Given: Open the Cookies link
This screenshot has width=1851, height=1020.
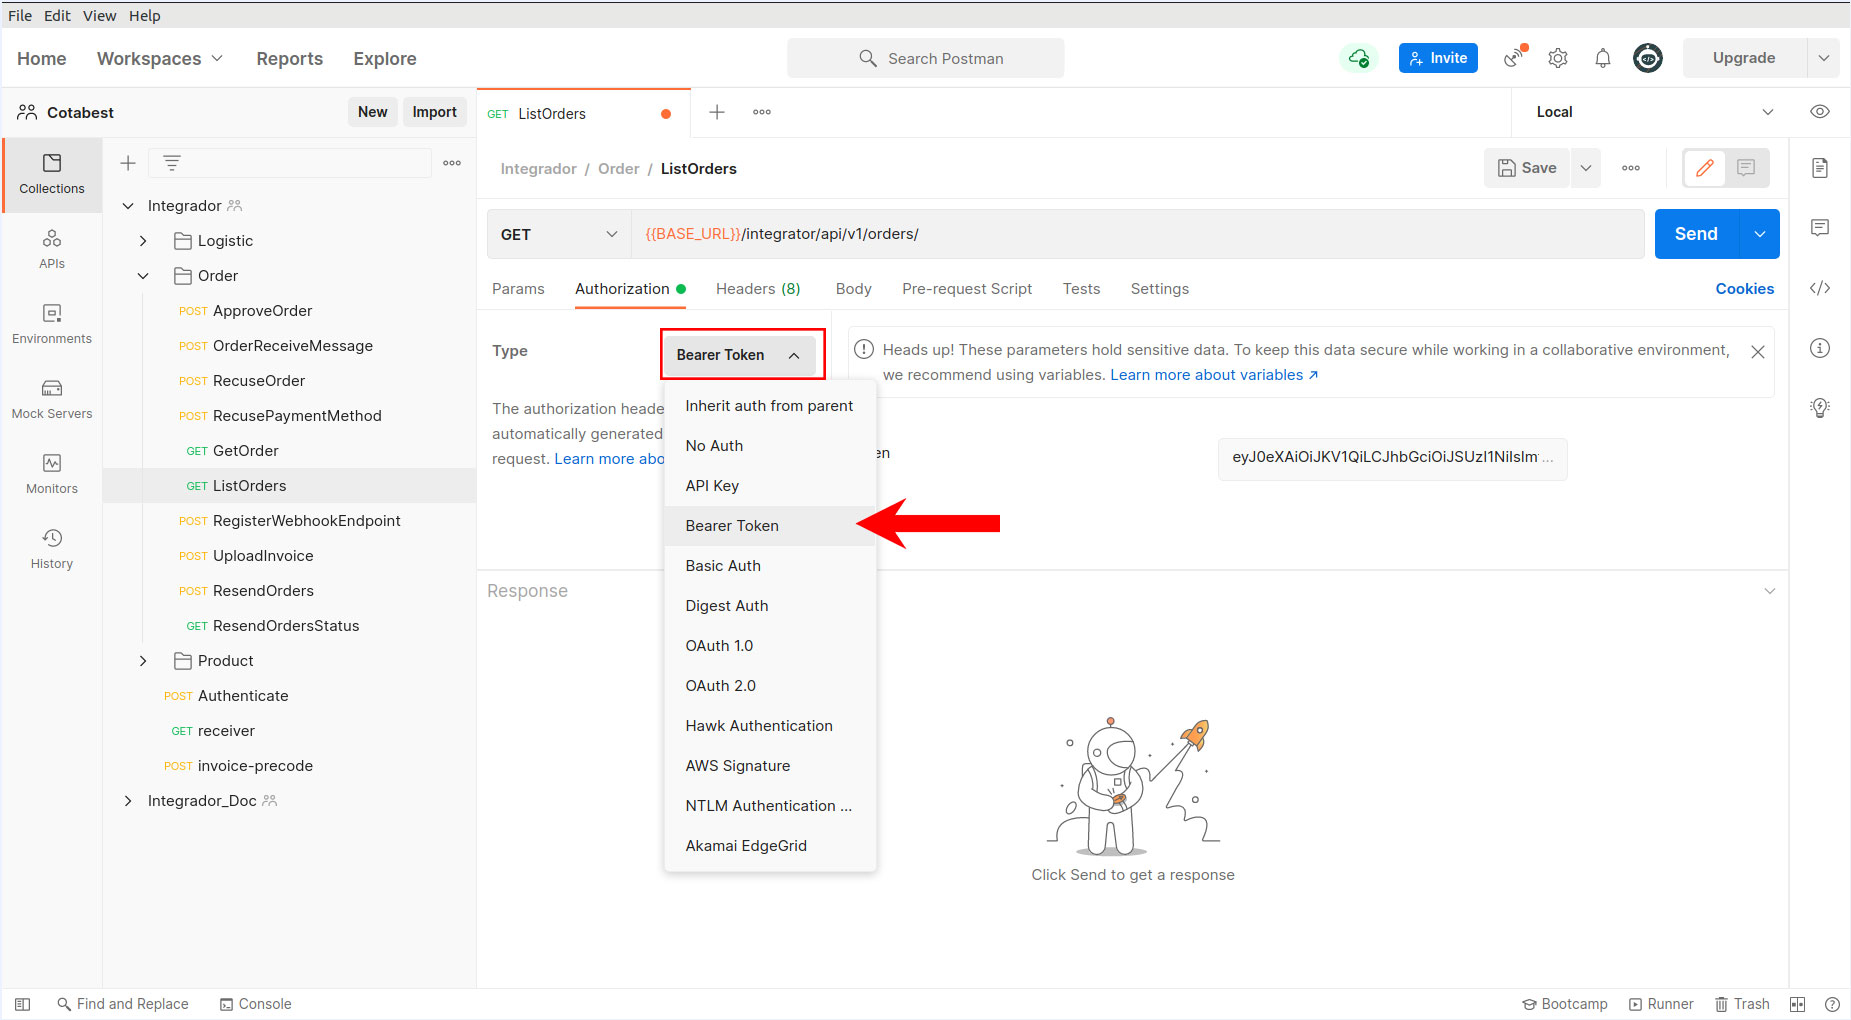Looking at the screenshot, I should point(1745,289).
